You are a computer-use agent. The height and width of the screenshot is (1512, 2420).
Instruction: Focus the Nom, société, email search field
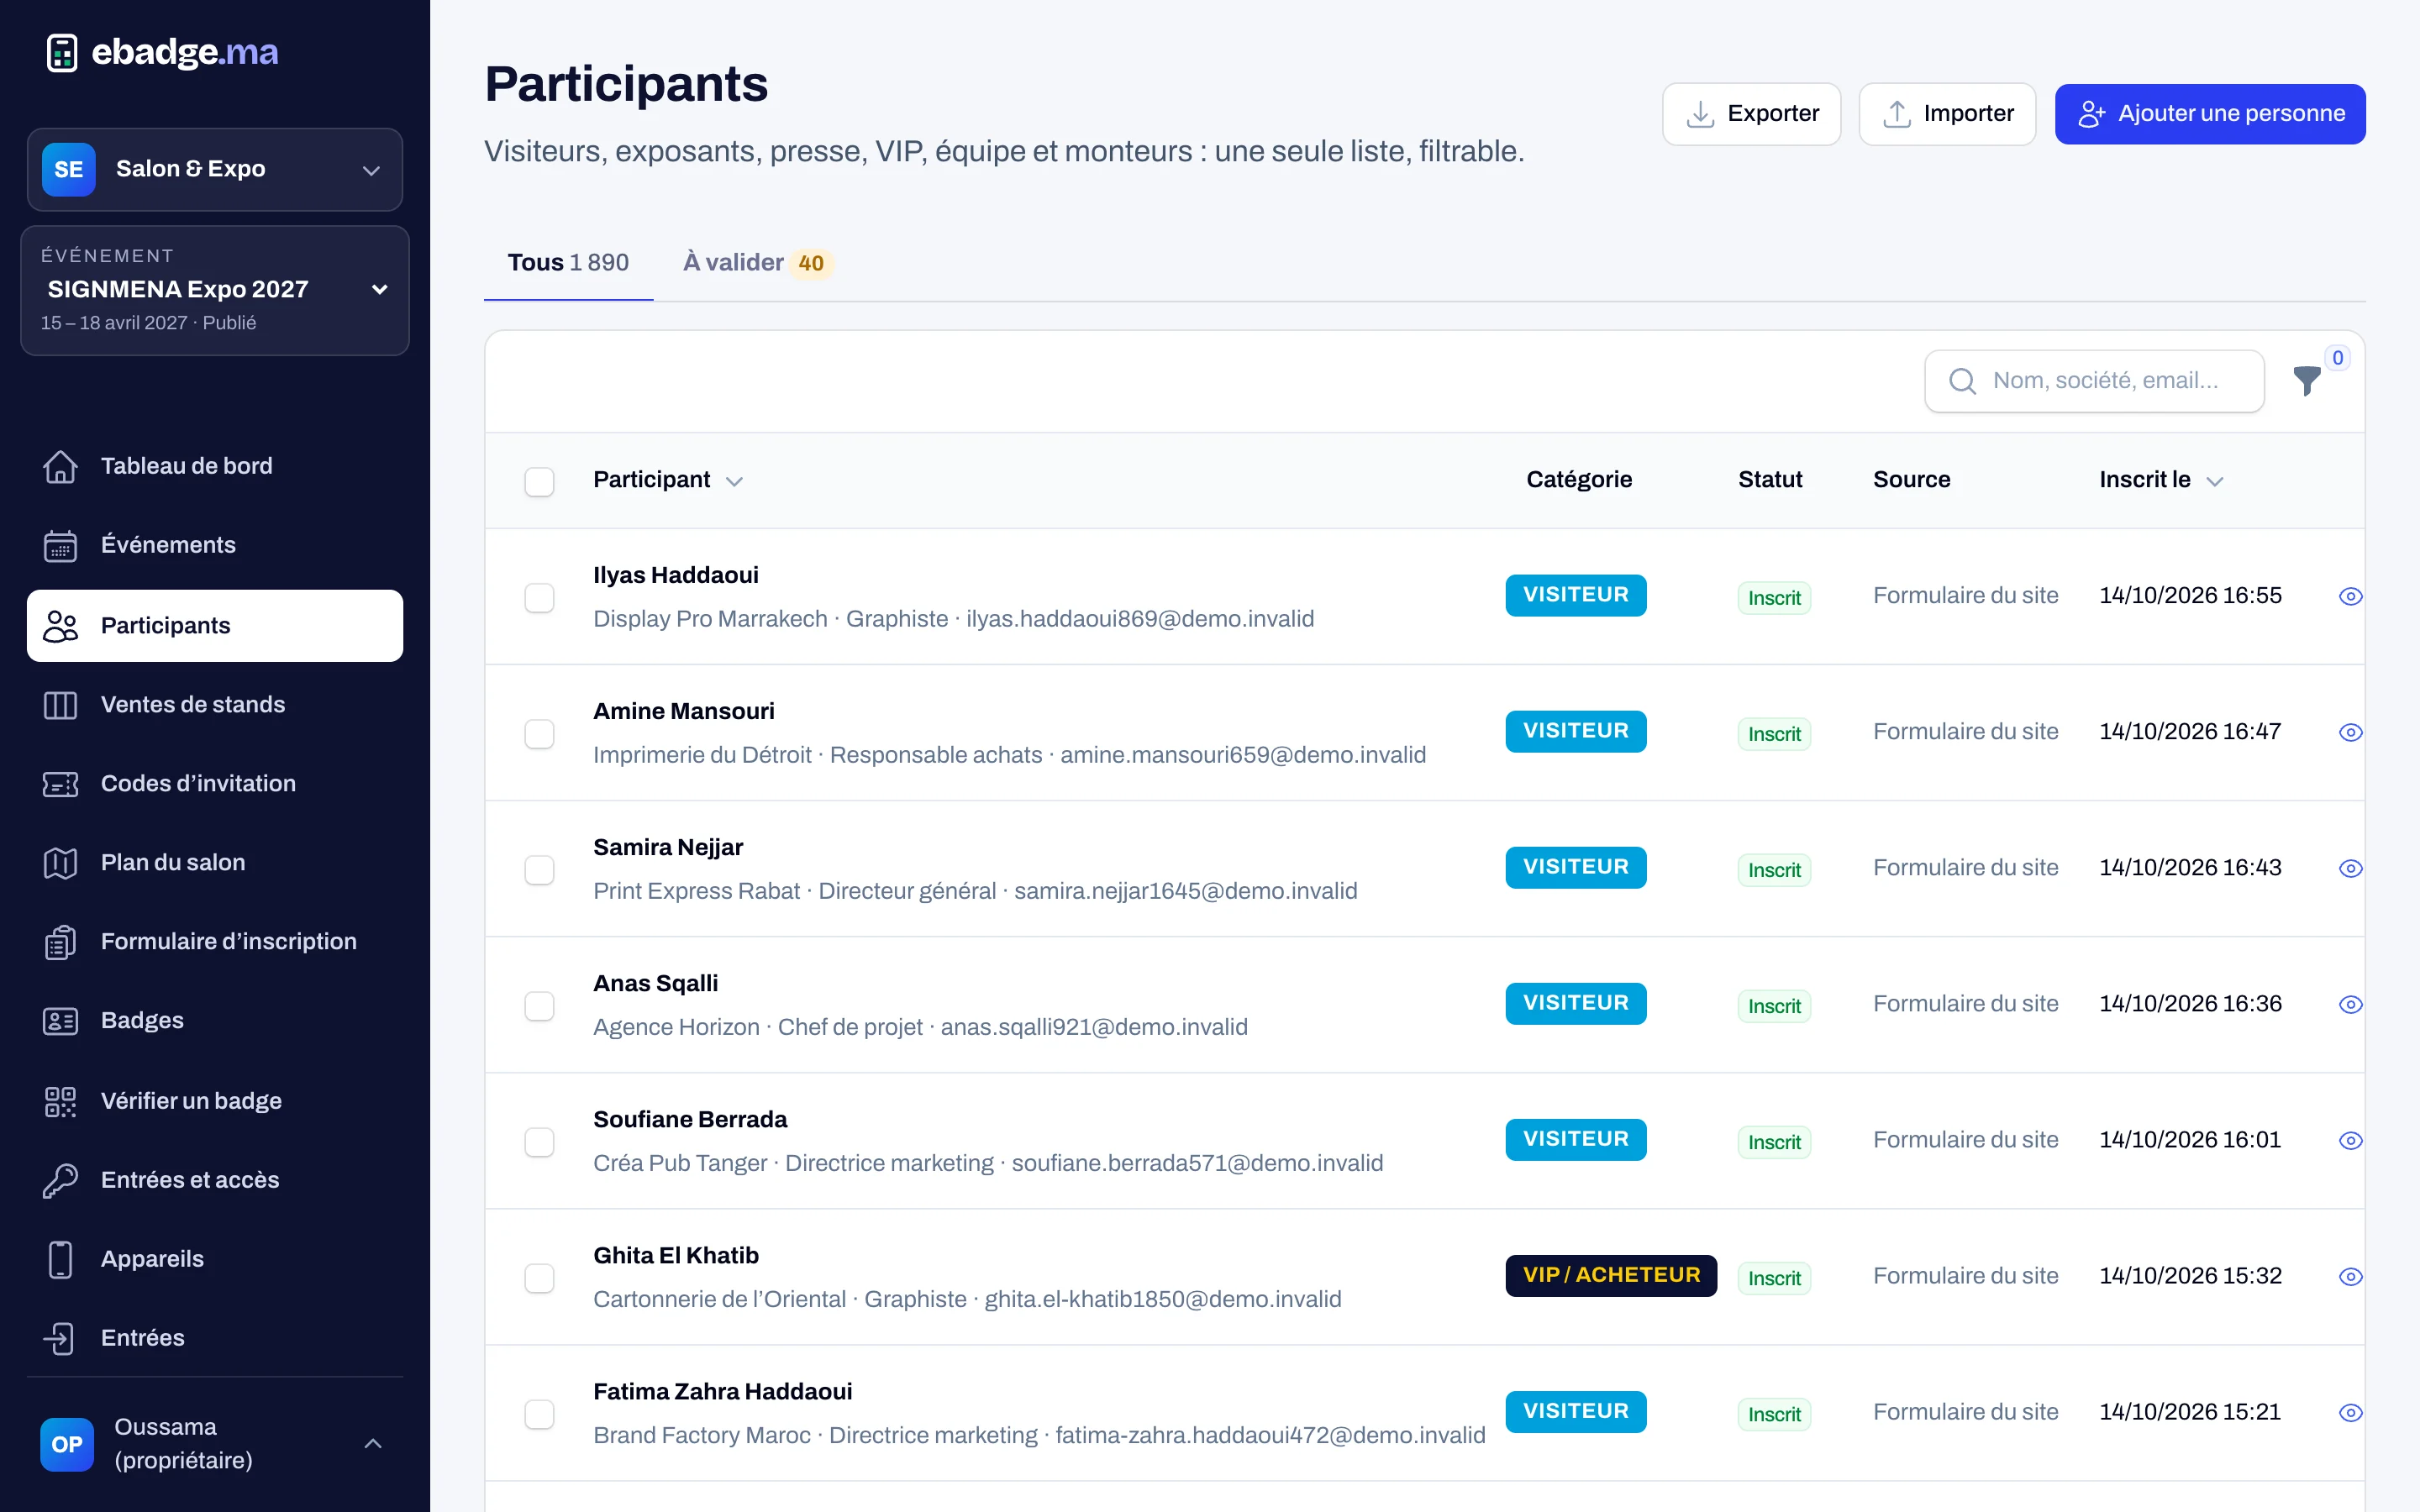point(2094,381)
